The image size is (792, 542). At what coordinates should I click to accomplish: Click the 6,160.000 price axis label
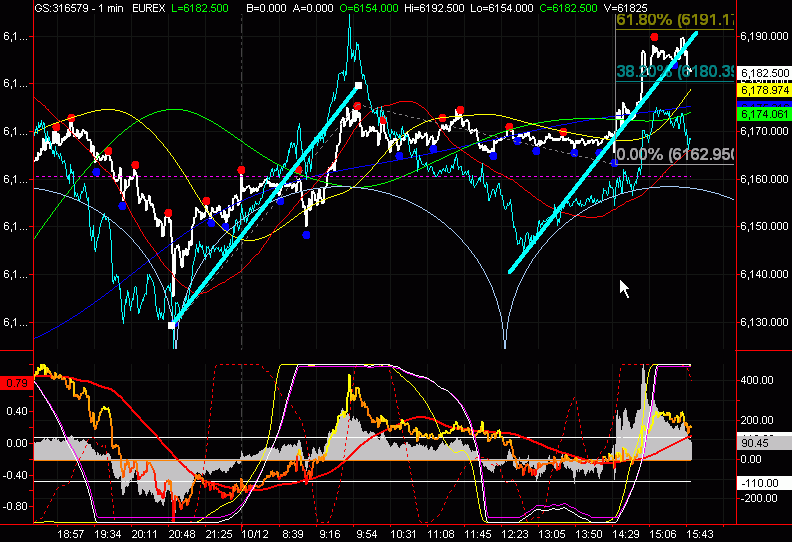click(764, 179)
